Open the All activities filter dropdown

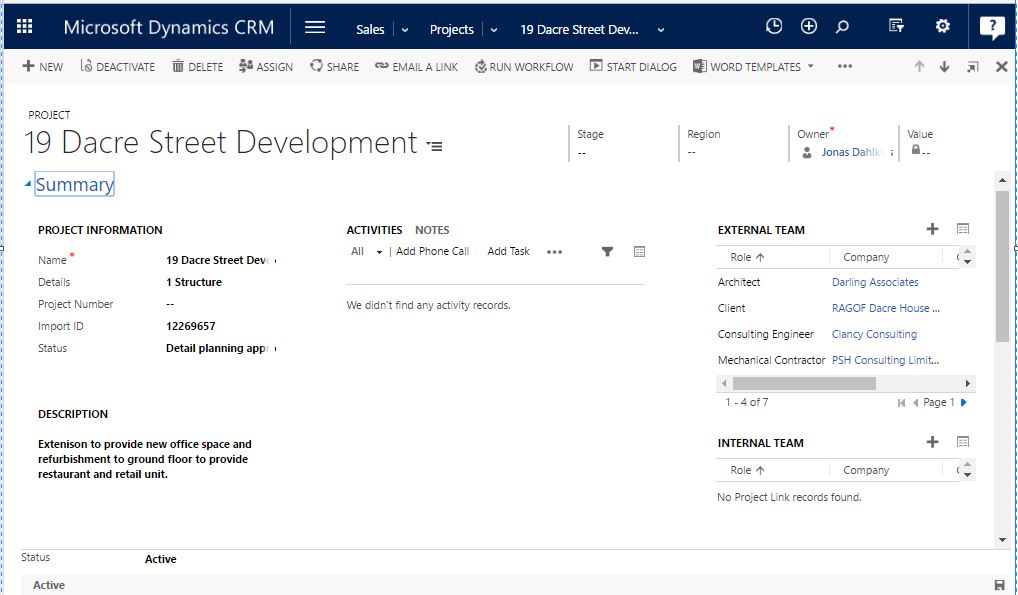pos(367,251)
